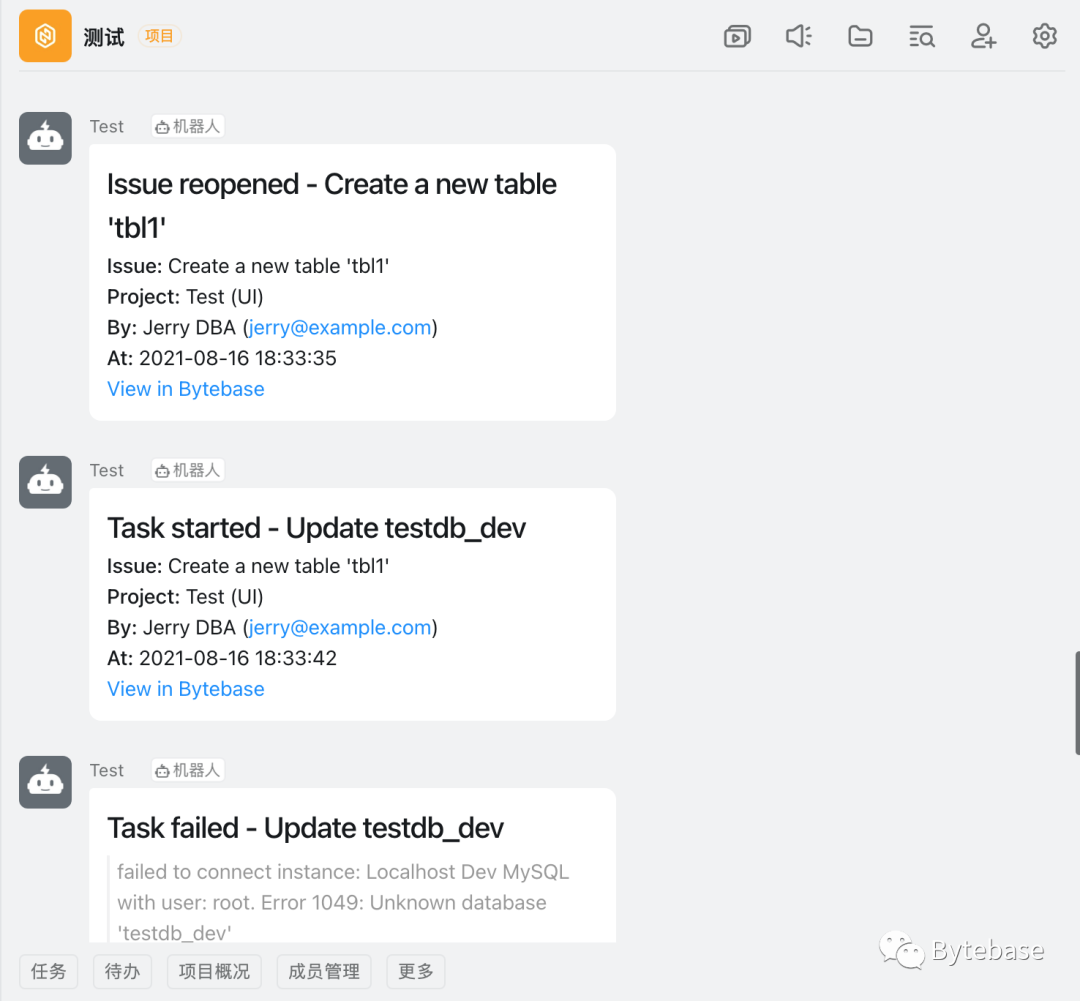
Task: Click Issue: Create a new table line in Task started card
Action: (x=248, y=566)
